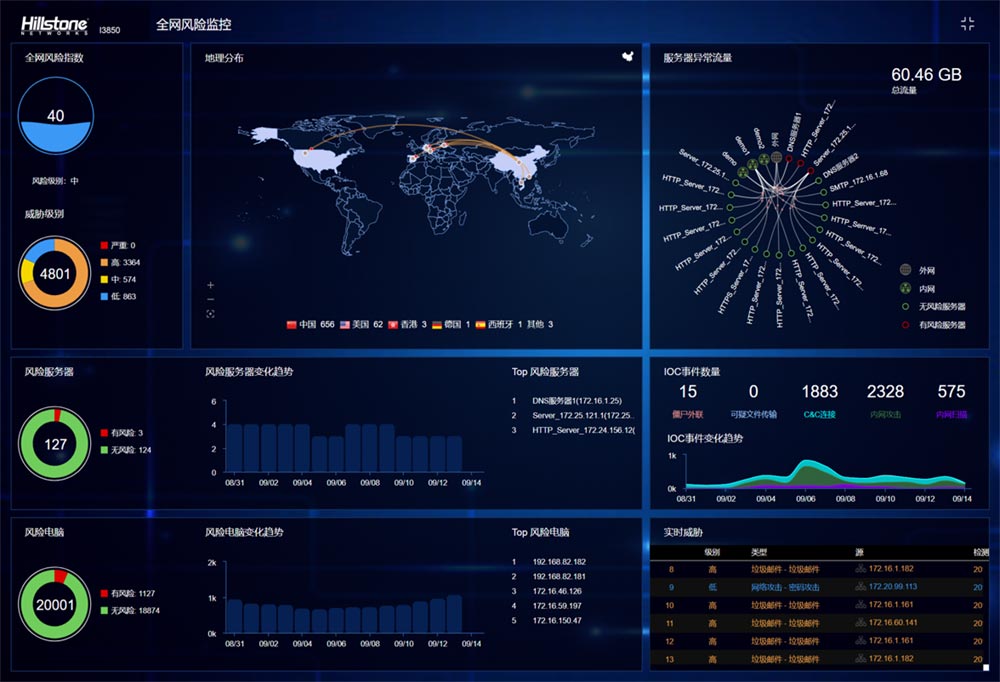1000x682 pixels.
Task: Select realtime threat row number 12
Action: pos(820,641)
